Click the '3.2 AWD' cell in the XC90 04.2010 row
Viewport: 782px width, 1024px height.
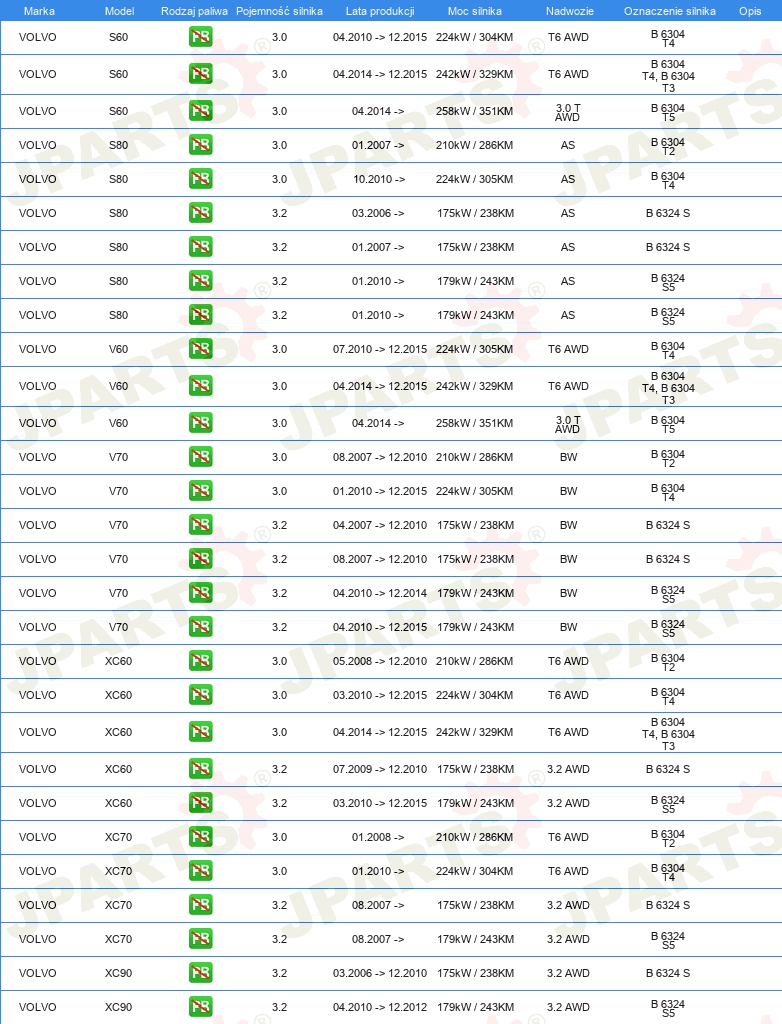tap(568, 1007)
